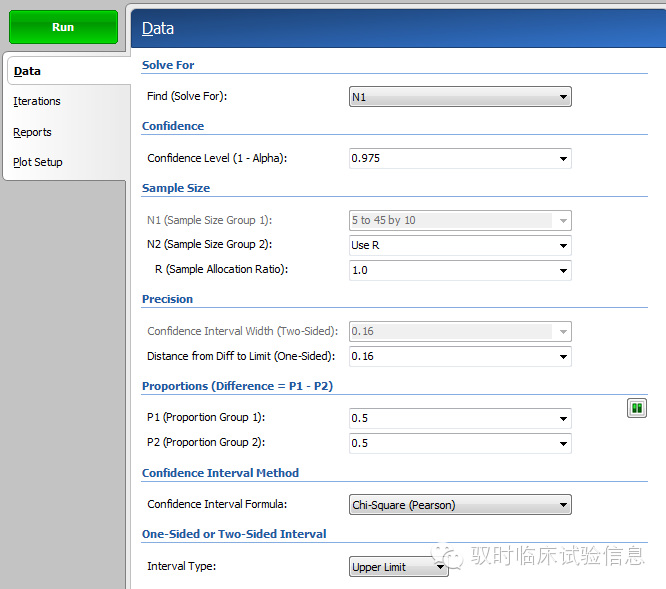Click the Data panel title header

coord(158,28)
